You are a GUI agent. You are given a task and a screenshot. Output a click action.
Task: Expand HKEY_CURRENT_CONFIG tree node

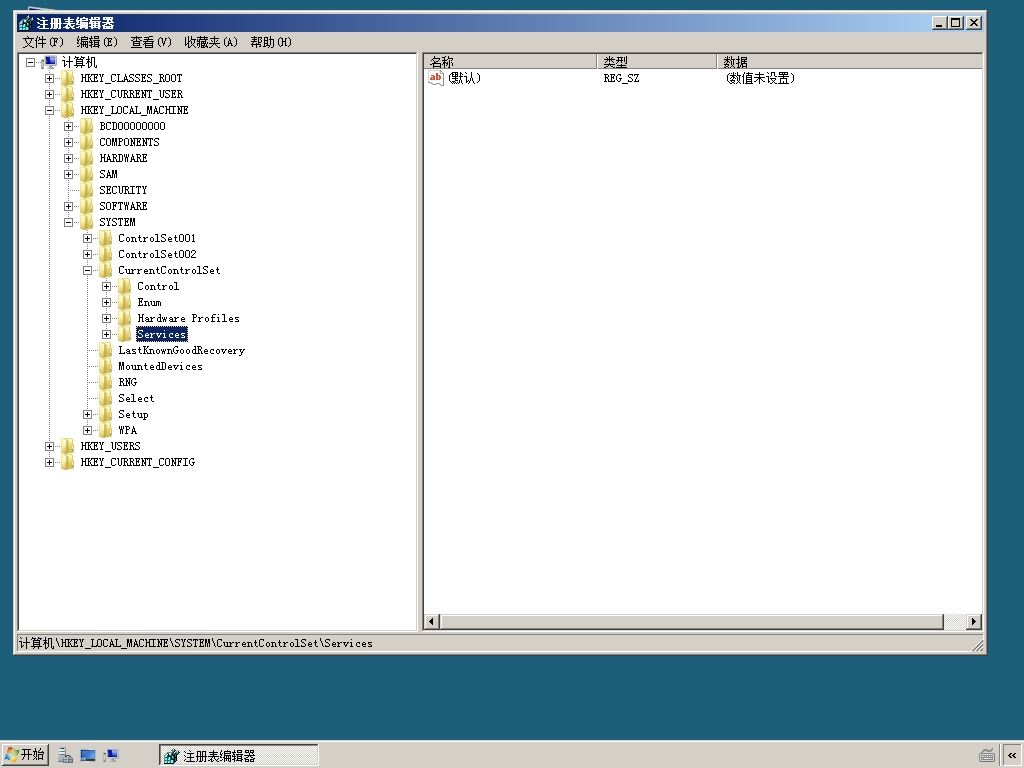coord(49,462)
